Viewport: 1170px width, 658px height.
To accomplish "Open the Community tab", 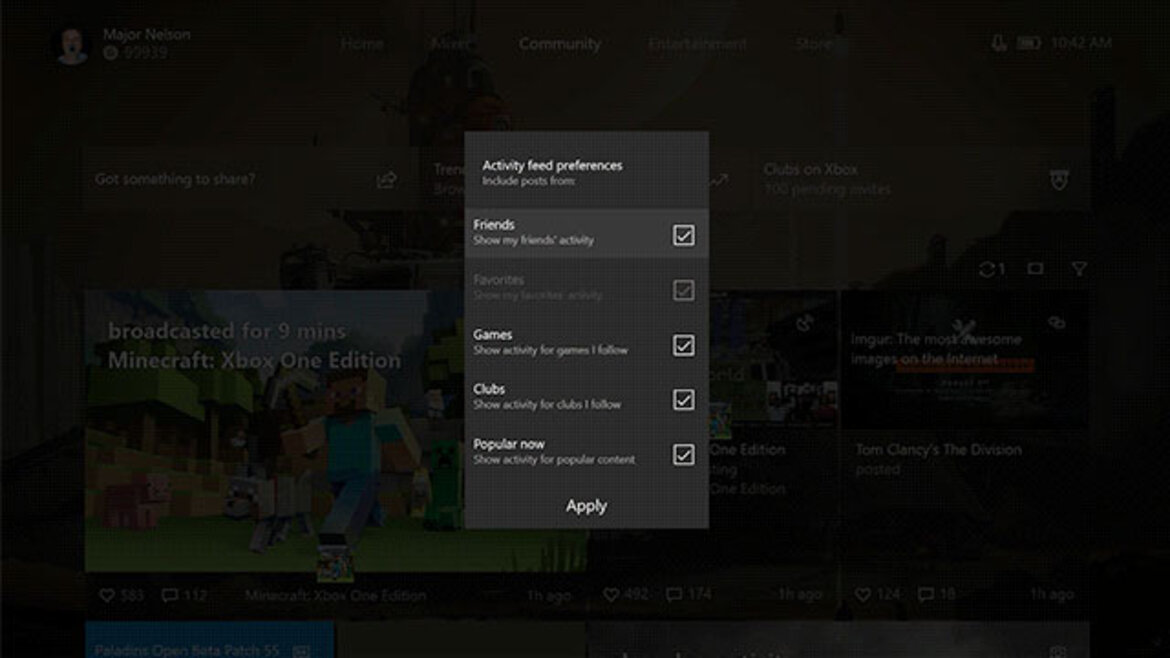I will pos(560,44).
